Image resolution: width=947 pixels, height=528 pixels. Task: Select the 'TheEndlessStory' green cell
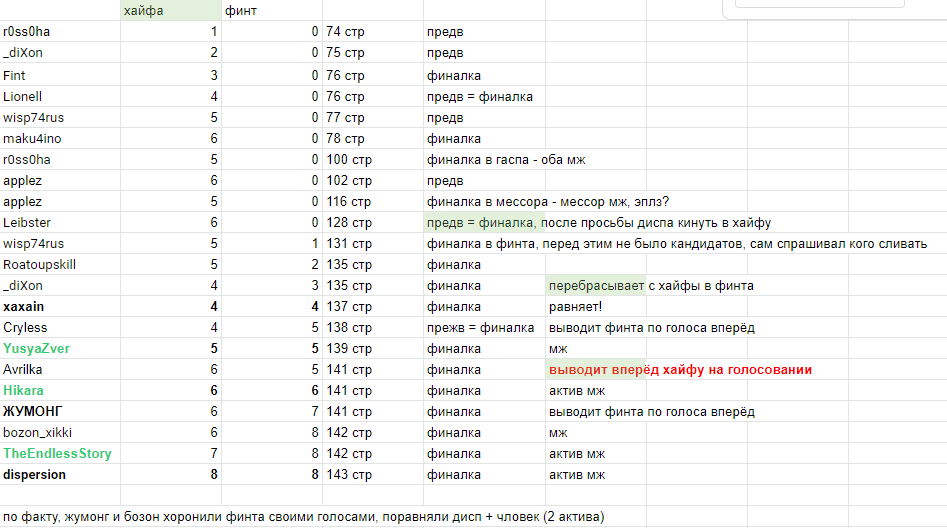[60, 453]
